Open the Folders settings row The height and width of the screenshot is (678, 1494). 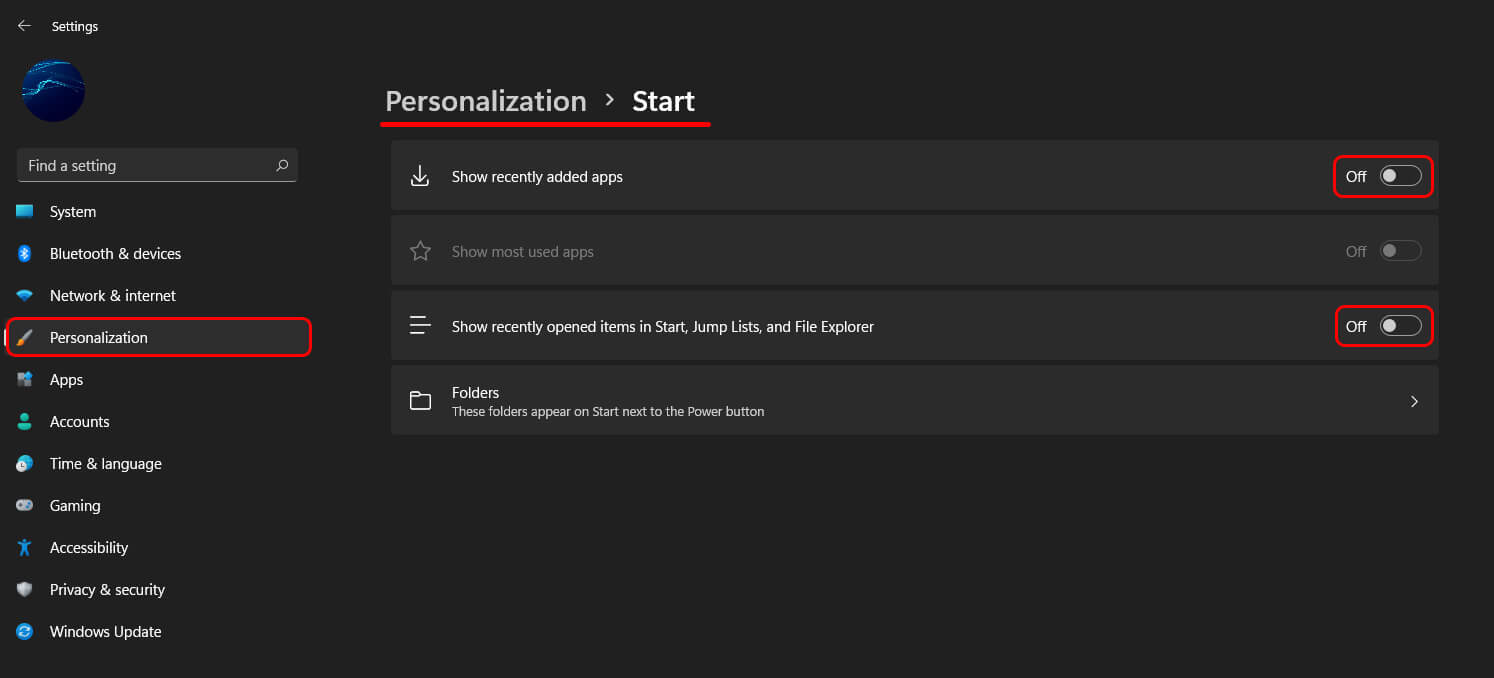[914, 400]
